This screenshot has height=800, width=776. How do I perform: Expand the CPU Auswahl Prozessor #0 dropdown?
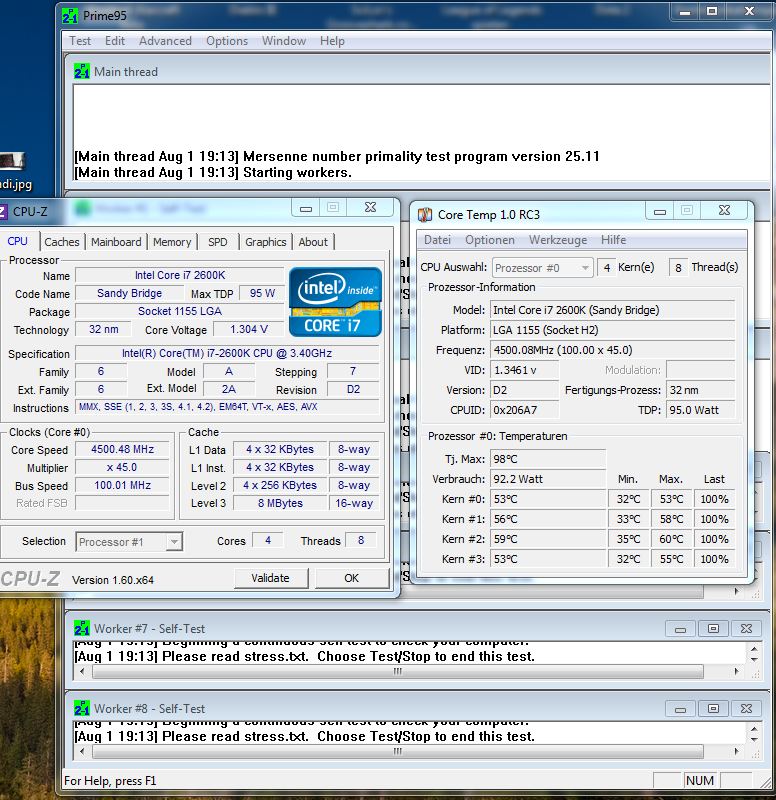[585, 267]
